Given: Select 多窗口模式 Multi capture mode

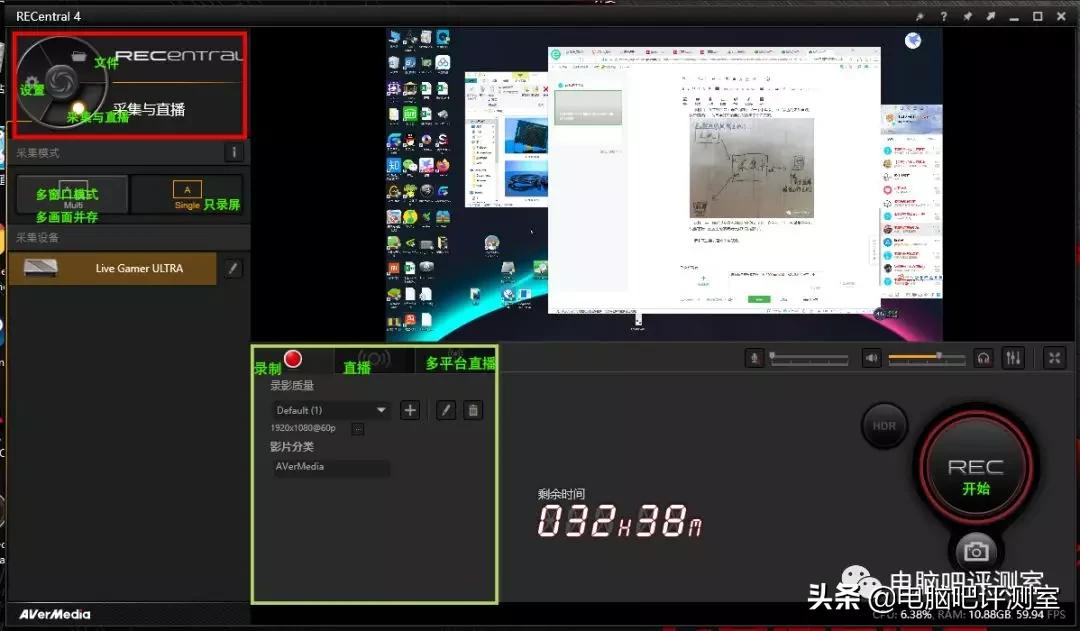Looking at the screenshot, I should pyautogui.click(x=70, y=194).
